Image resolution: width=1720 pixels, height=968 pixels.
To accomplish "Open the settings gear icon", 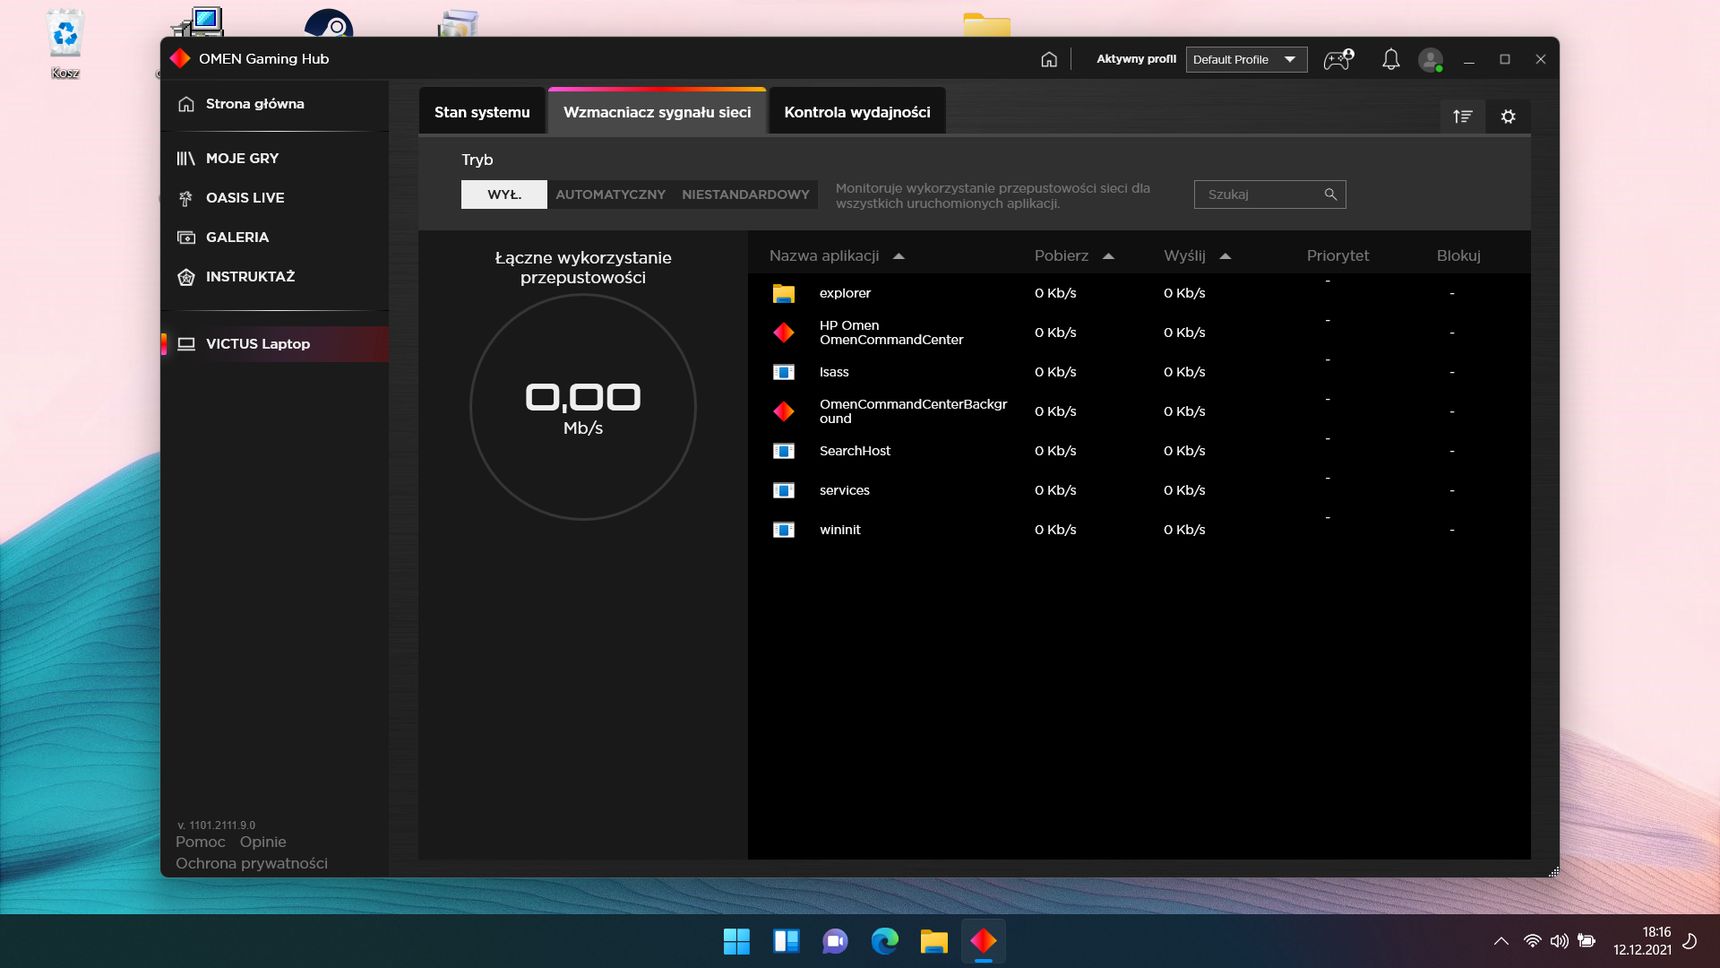I will pos(1508,116).
